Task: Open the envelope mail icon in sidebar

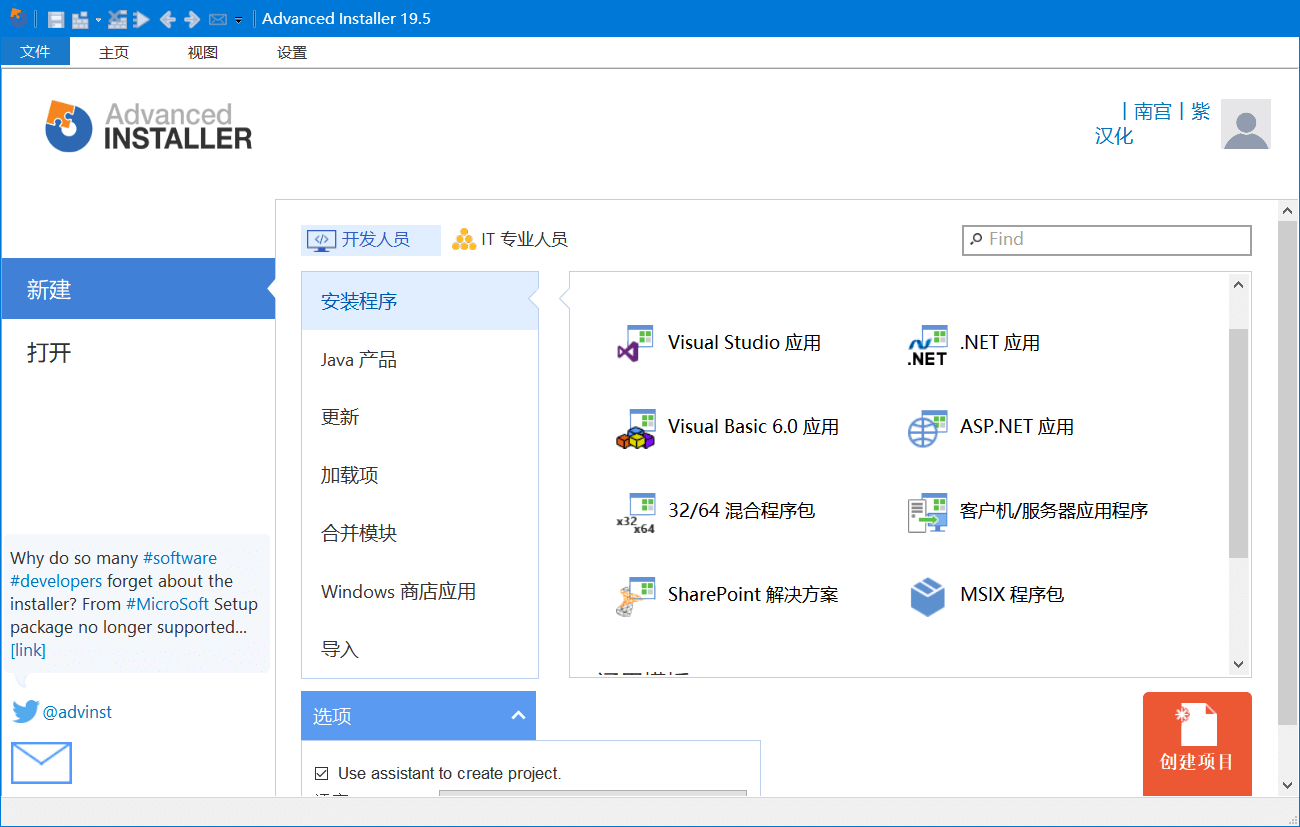Action: (x=41, y=762)
